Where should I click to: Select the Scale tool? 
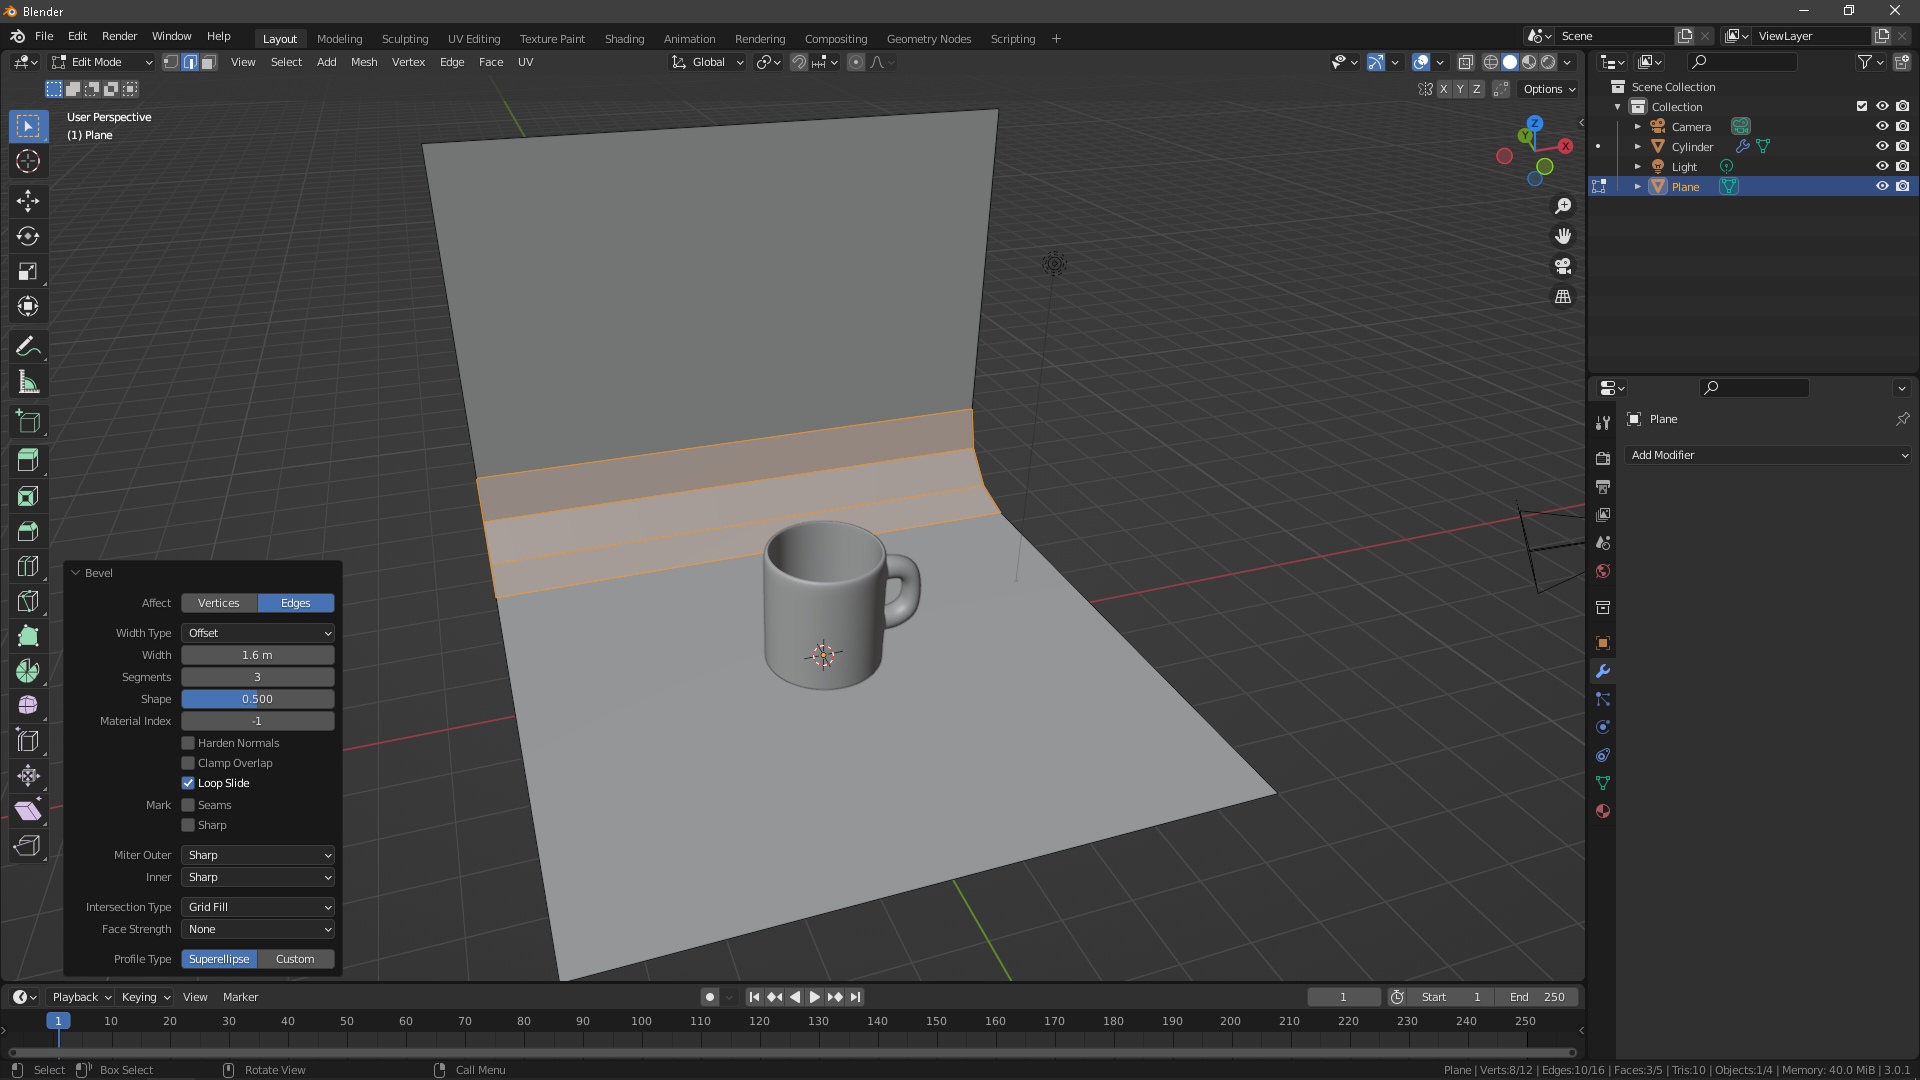point(28,271)
